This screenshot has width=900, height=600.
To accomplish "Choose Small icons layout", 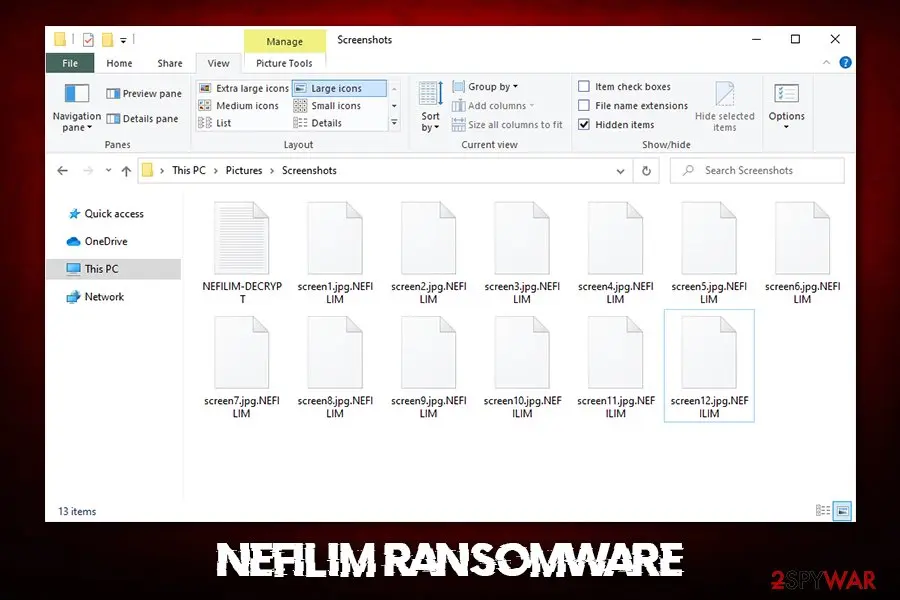I will coord(327,106).
